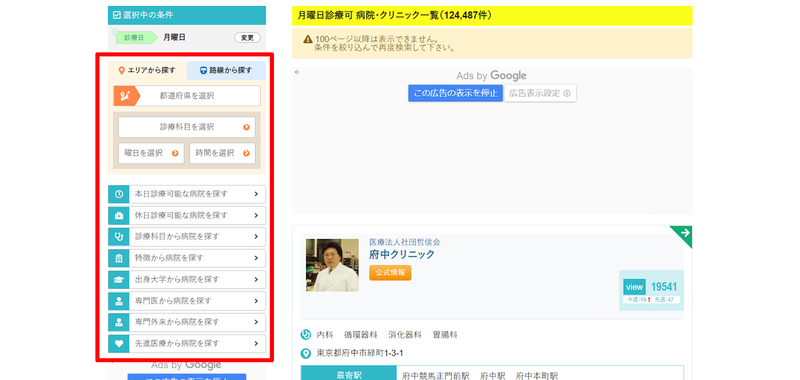Click the person icon for 専門外来から病院を探す
This screenshot has height=380, width=800.
(119, 322)
